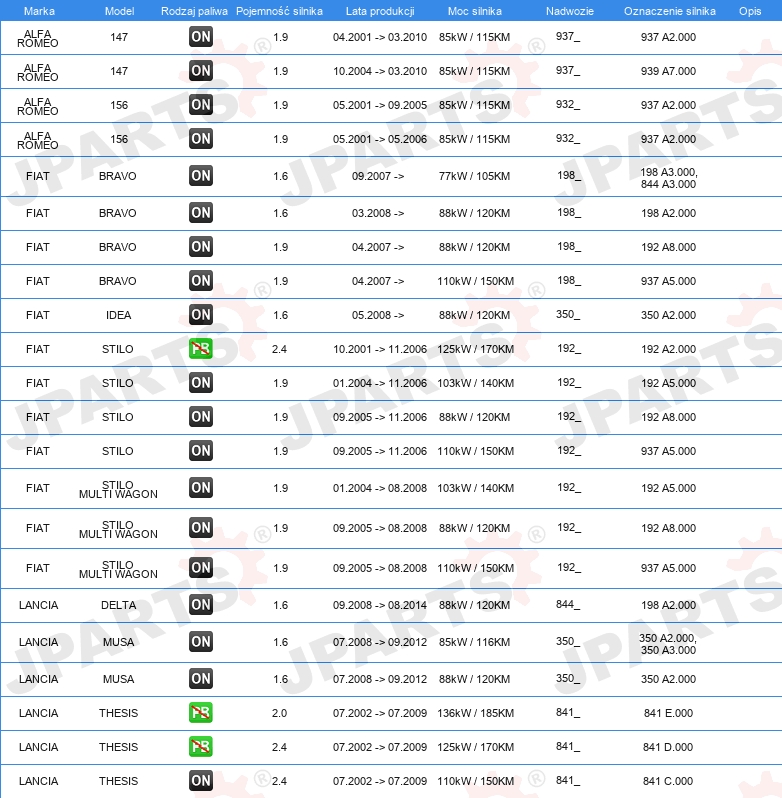Click ON icon in Lancia Musa 88kW/120KM row
Viewport: 782px width, 798px height.
point(200,679)
